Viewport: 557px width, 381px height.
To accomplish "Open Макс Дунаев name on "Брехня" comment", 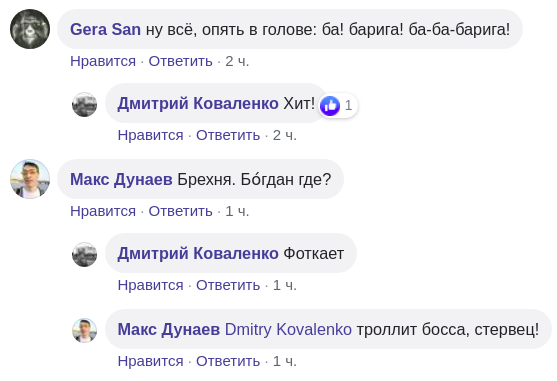I will click(121, 179).
